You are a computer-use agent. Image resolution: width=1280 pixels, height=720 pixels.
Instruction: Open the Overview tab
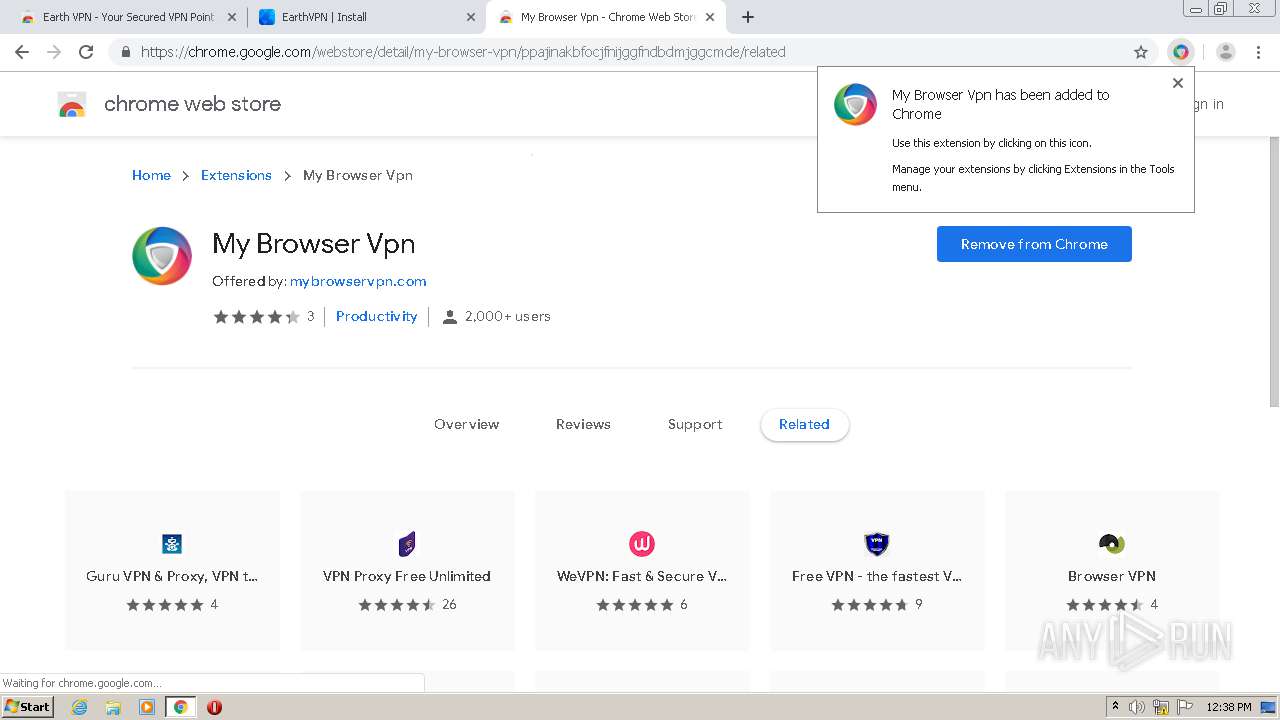466,424
